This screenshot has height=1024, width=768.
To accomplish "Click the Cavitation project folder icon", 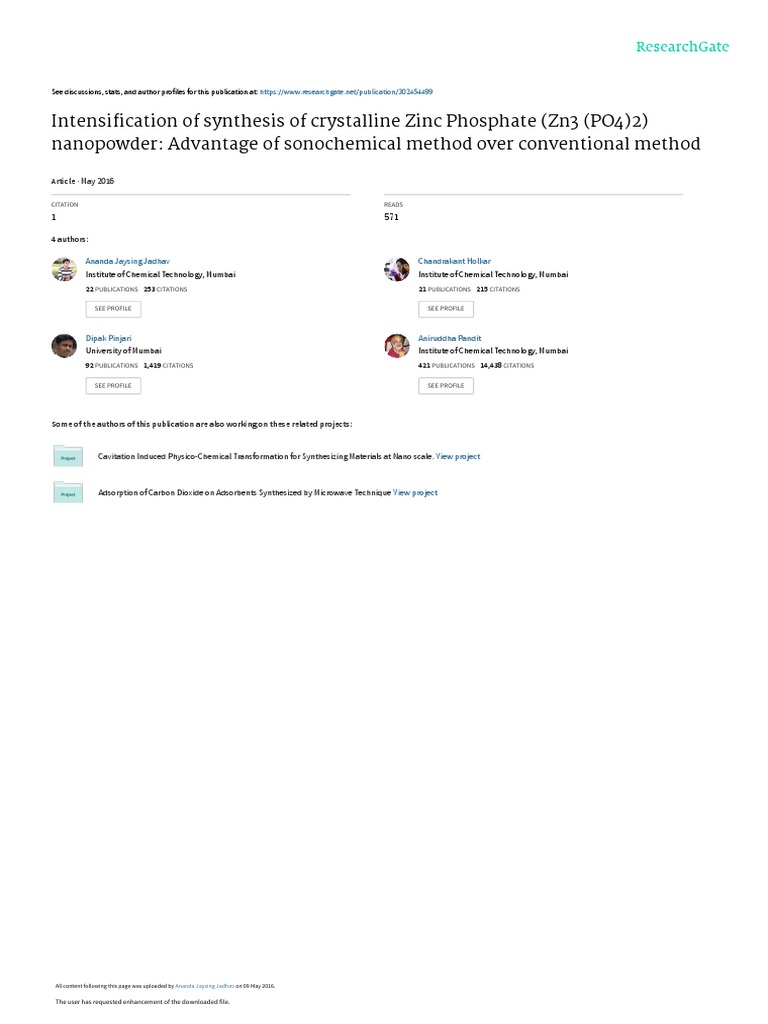I will coord(68,456).
